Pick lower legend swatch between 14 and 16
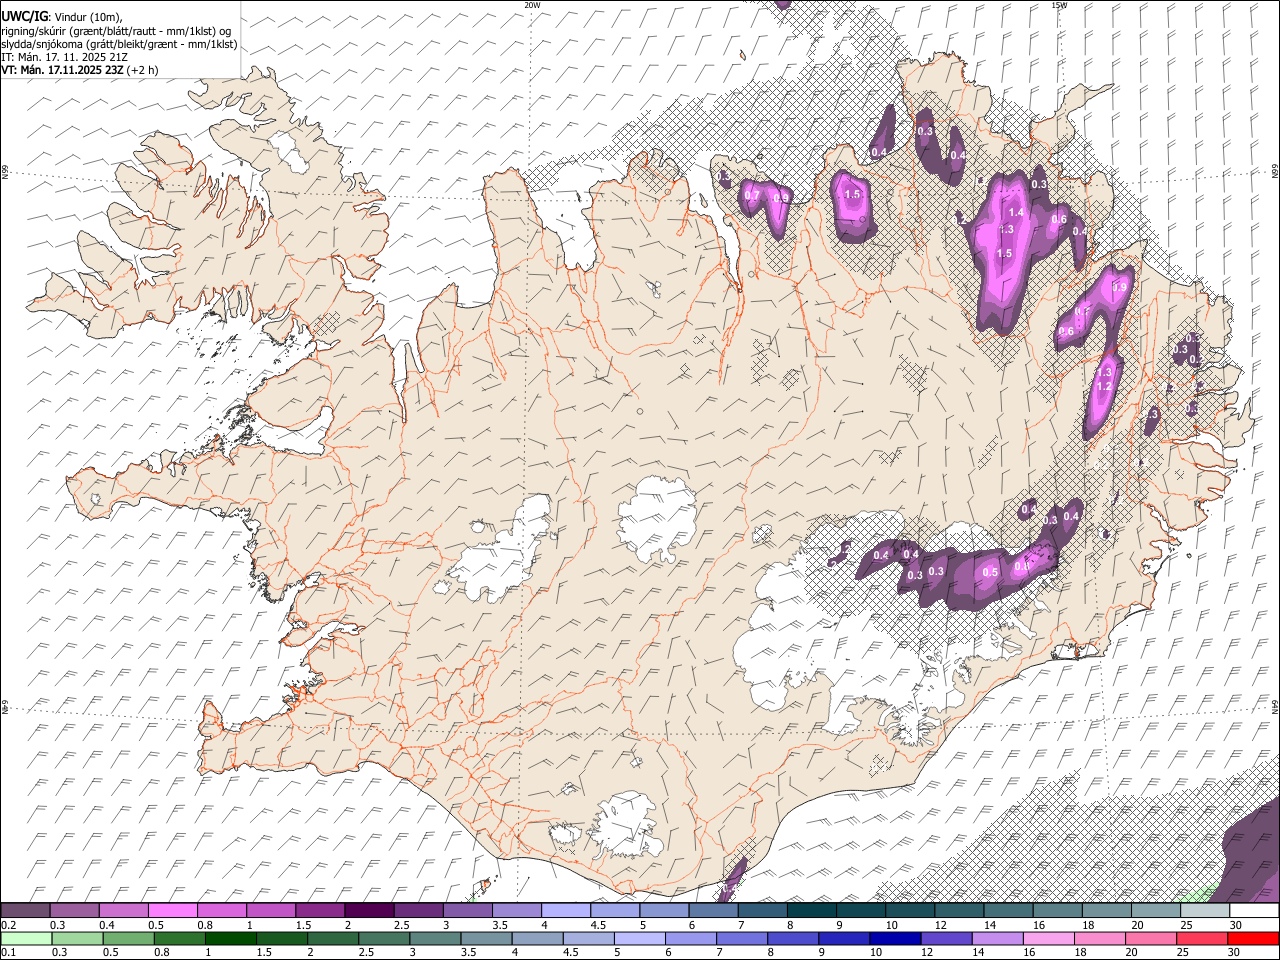The width and height of the screenshot is (1280, 960). [x=996, y=938]
